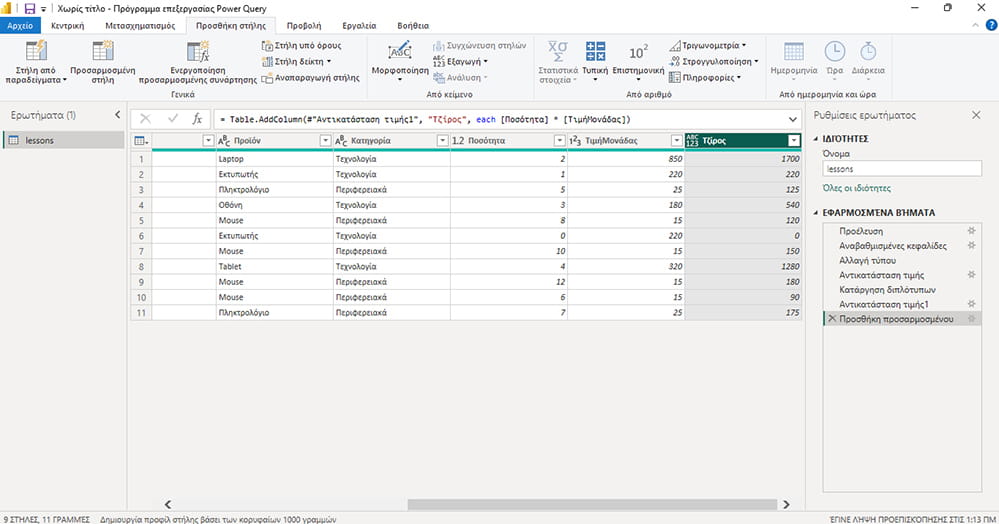Collapse ΙΔΙΟΤΗΤΕΣ section
The width and height of the screenshot is (999, 524).
[816, 138]
